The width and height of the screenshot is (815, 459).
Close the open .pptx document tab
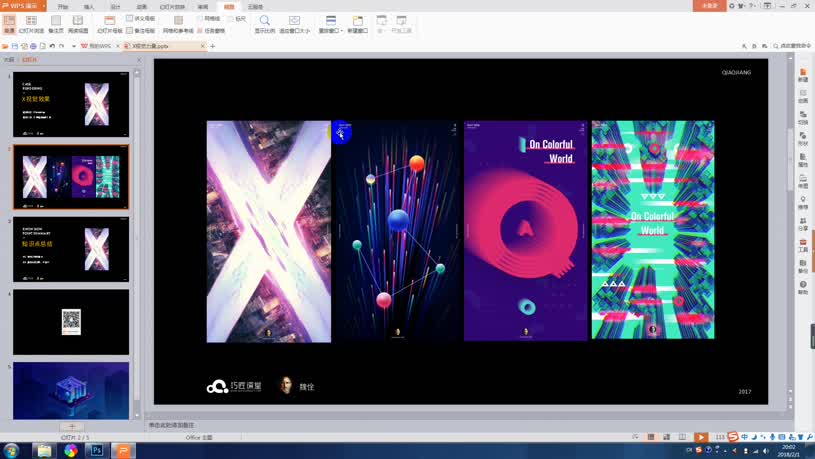click(203, 46)
